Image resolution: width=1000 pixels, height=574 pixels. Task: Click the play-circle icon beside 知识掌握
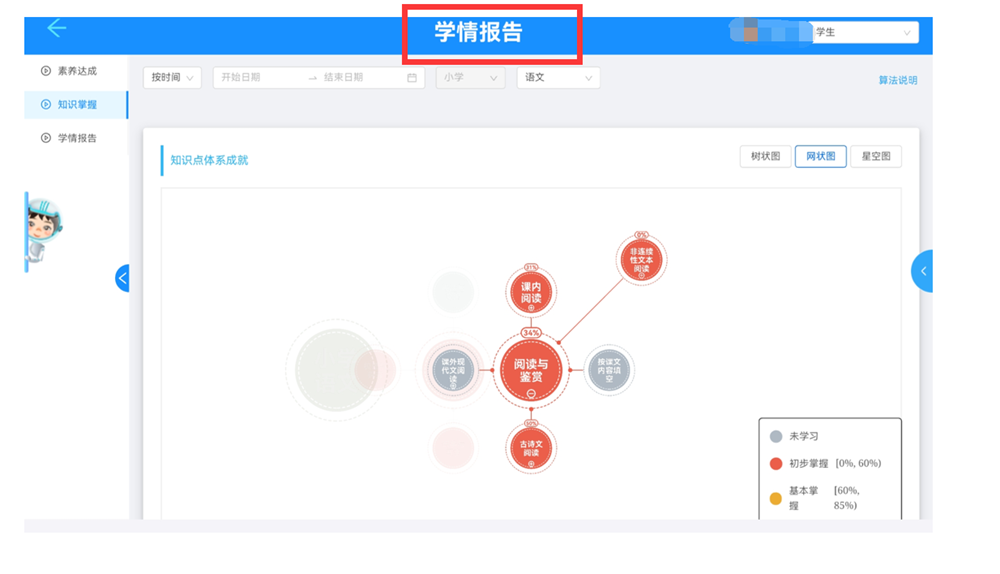tap(46, 105)
